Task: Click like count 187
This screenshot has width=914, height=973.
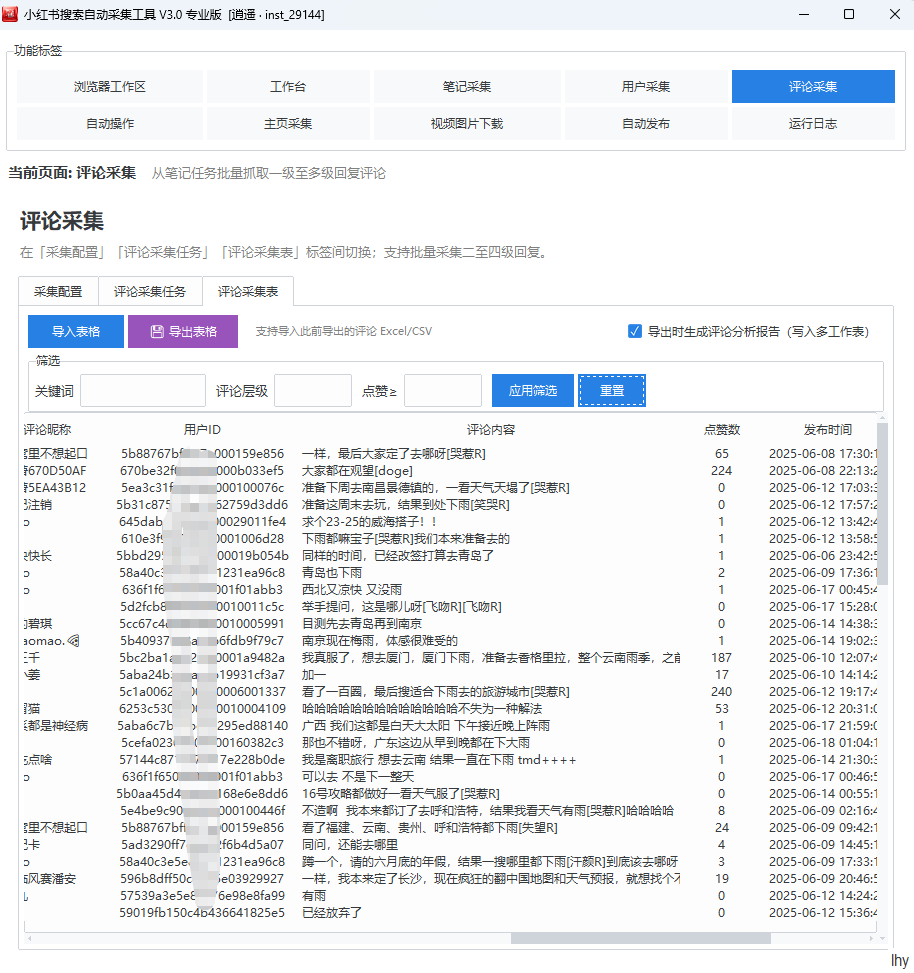Action: click(722, 657)
